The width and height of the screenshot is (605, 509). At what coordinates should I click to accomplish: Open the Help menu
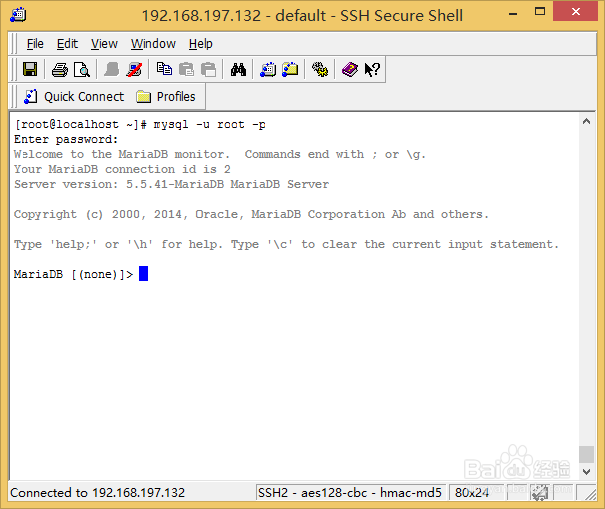pyautogui.click(x=201, y=44)
